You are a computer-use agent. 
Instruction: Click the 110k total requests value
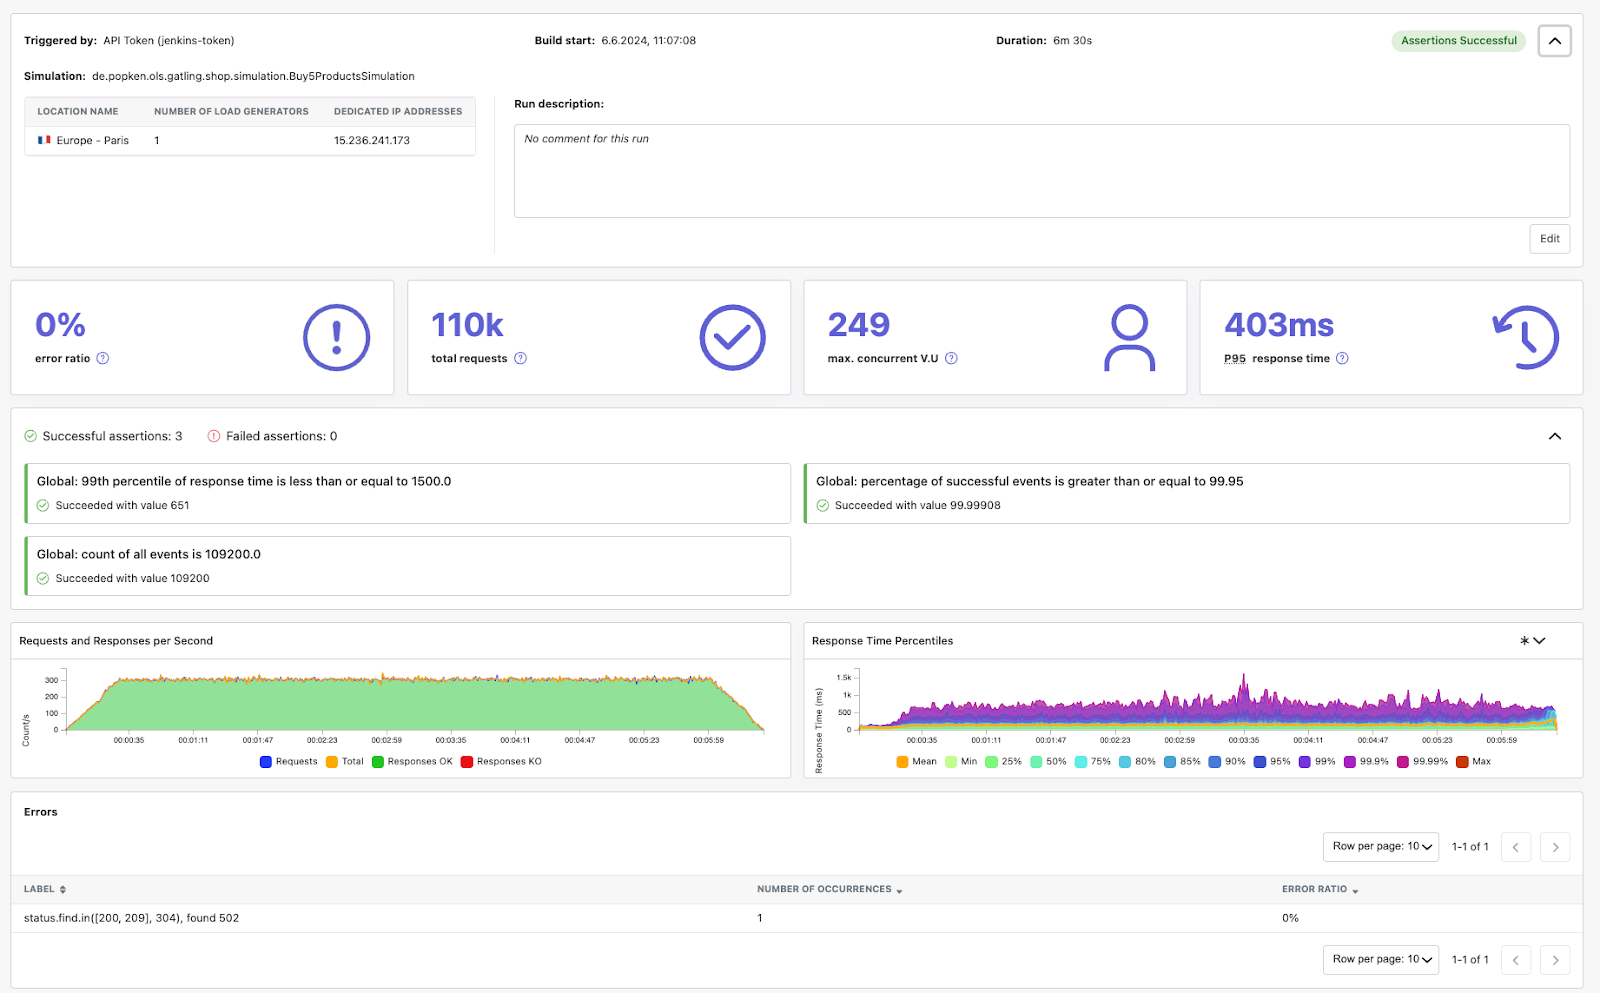pos(467,325)
